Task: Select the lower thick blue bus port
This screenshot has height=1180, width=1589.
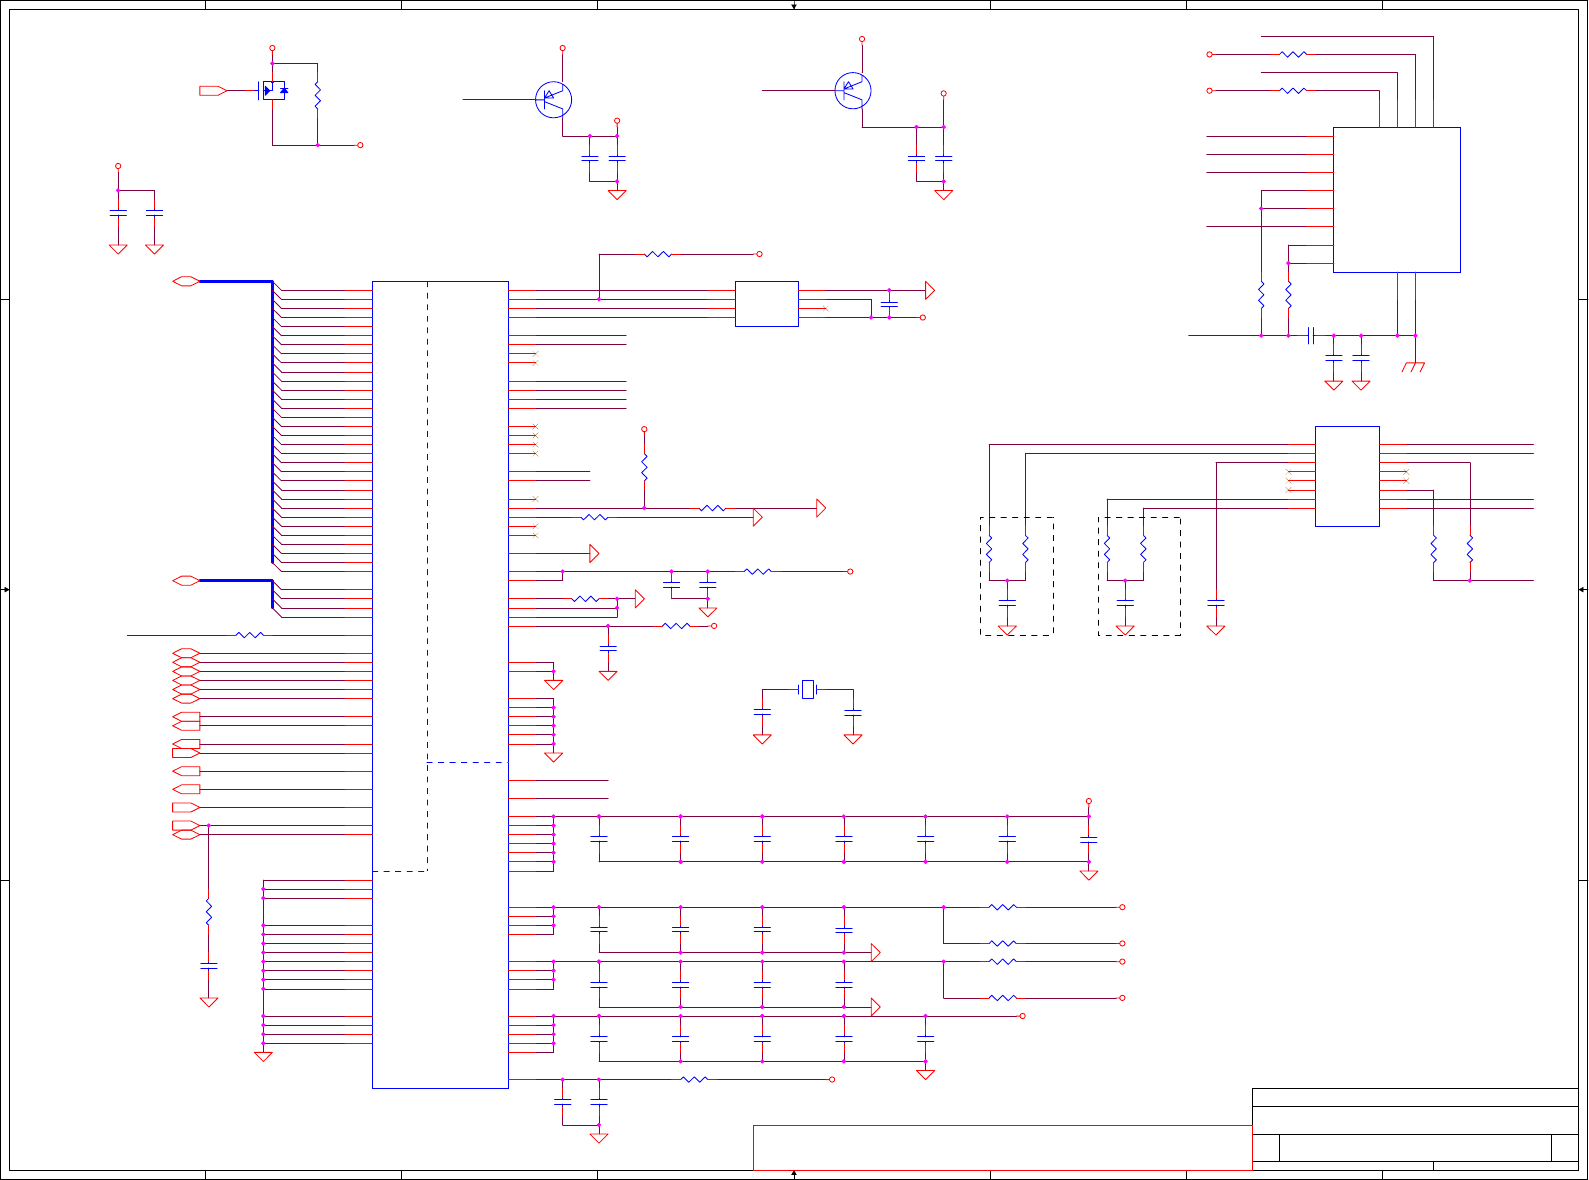Action: (x=186, y=580)
